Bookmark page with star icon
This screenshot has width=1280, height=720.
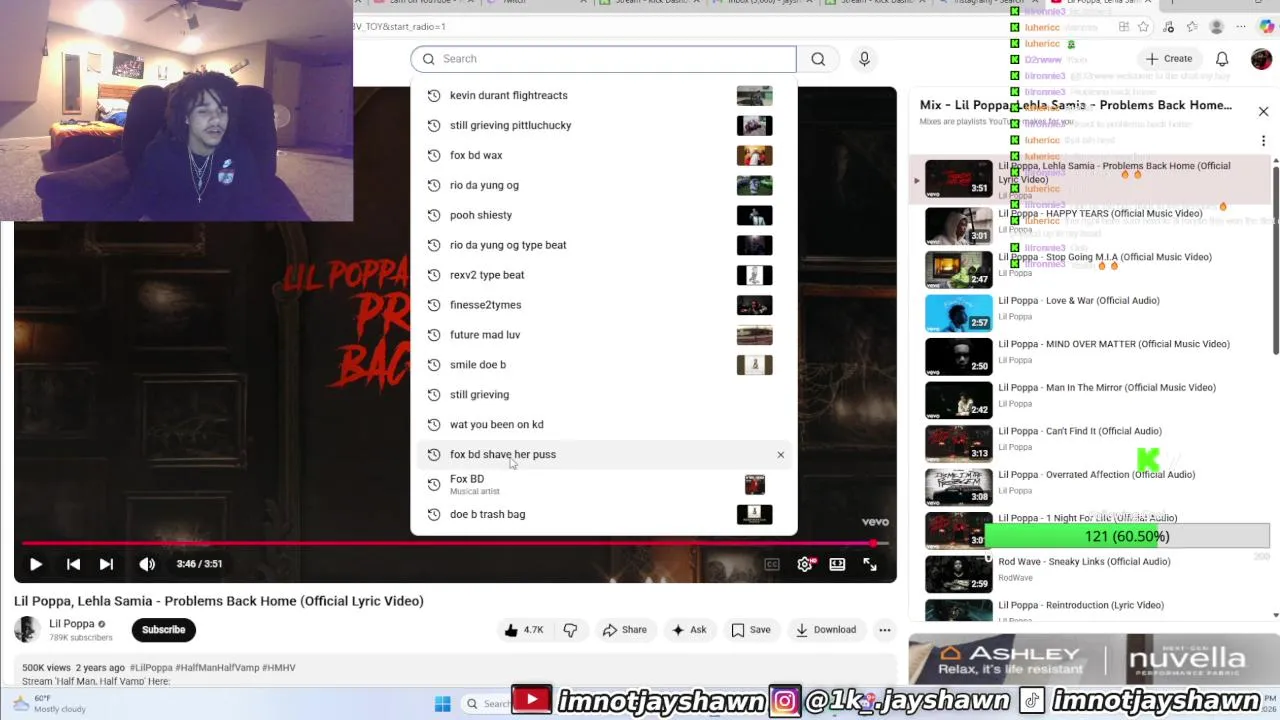1143,27
